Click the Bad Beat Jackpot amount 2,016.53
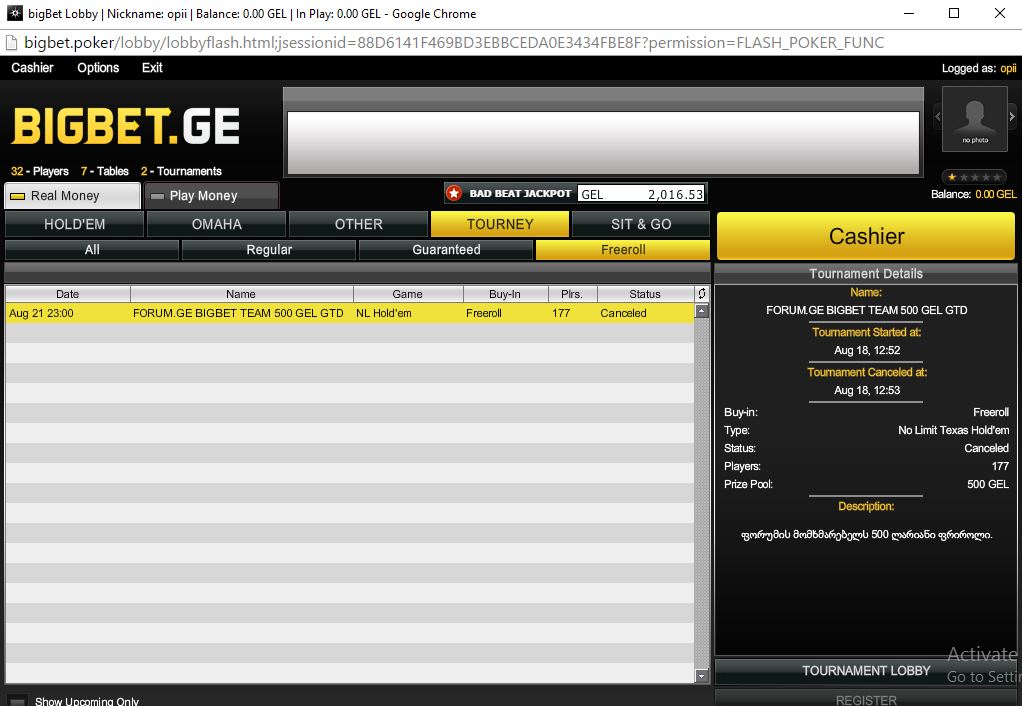Image resolution: width=1022 pixels, height=706 pixels. [x=675, y=194]
